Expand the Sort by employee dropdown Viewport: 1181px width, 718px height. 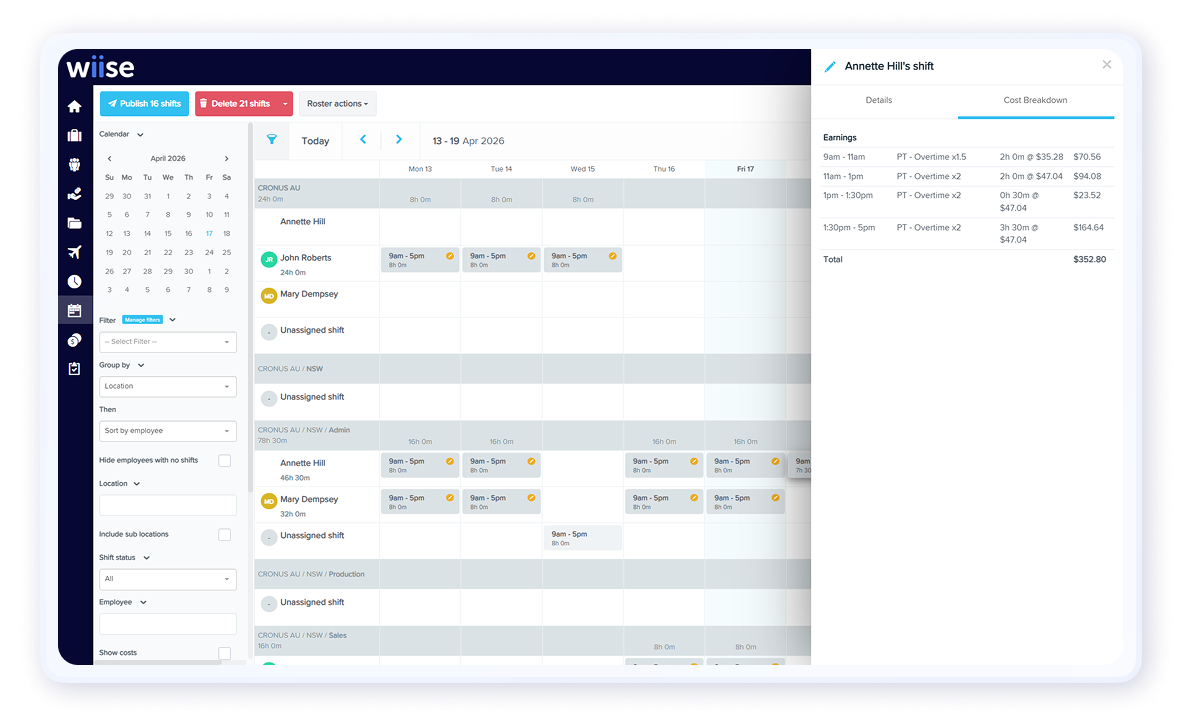click(x=168, y=431)
